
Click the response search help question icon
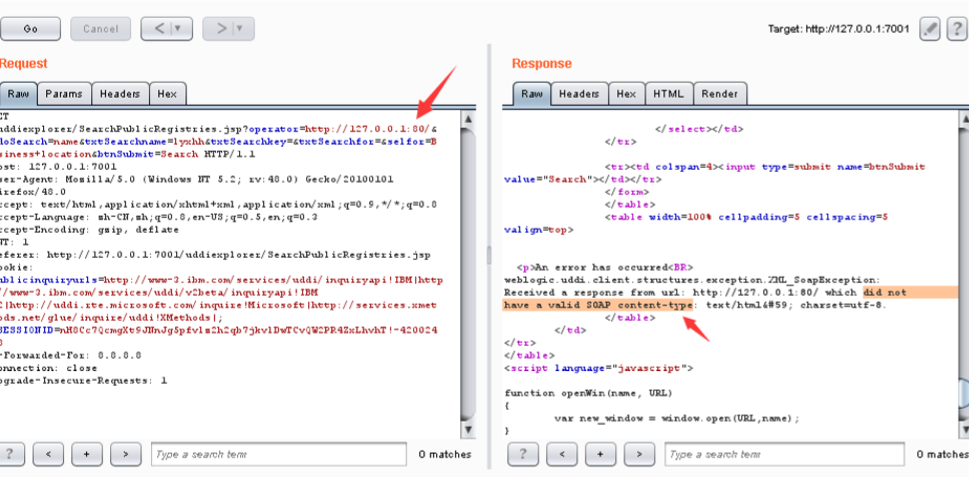(523, 454)
